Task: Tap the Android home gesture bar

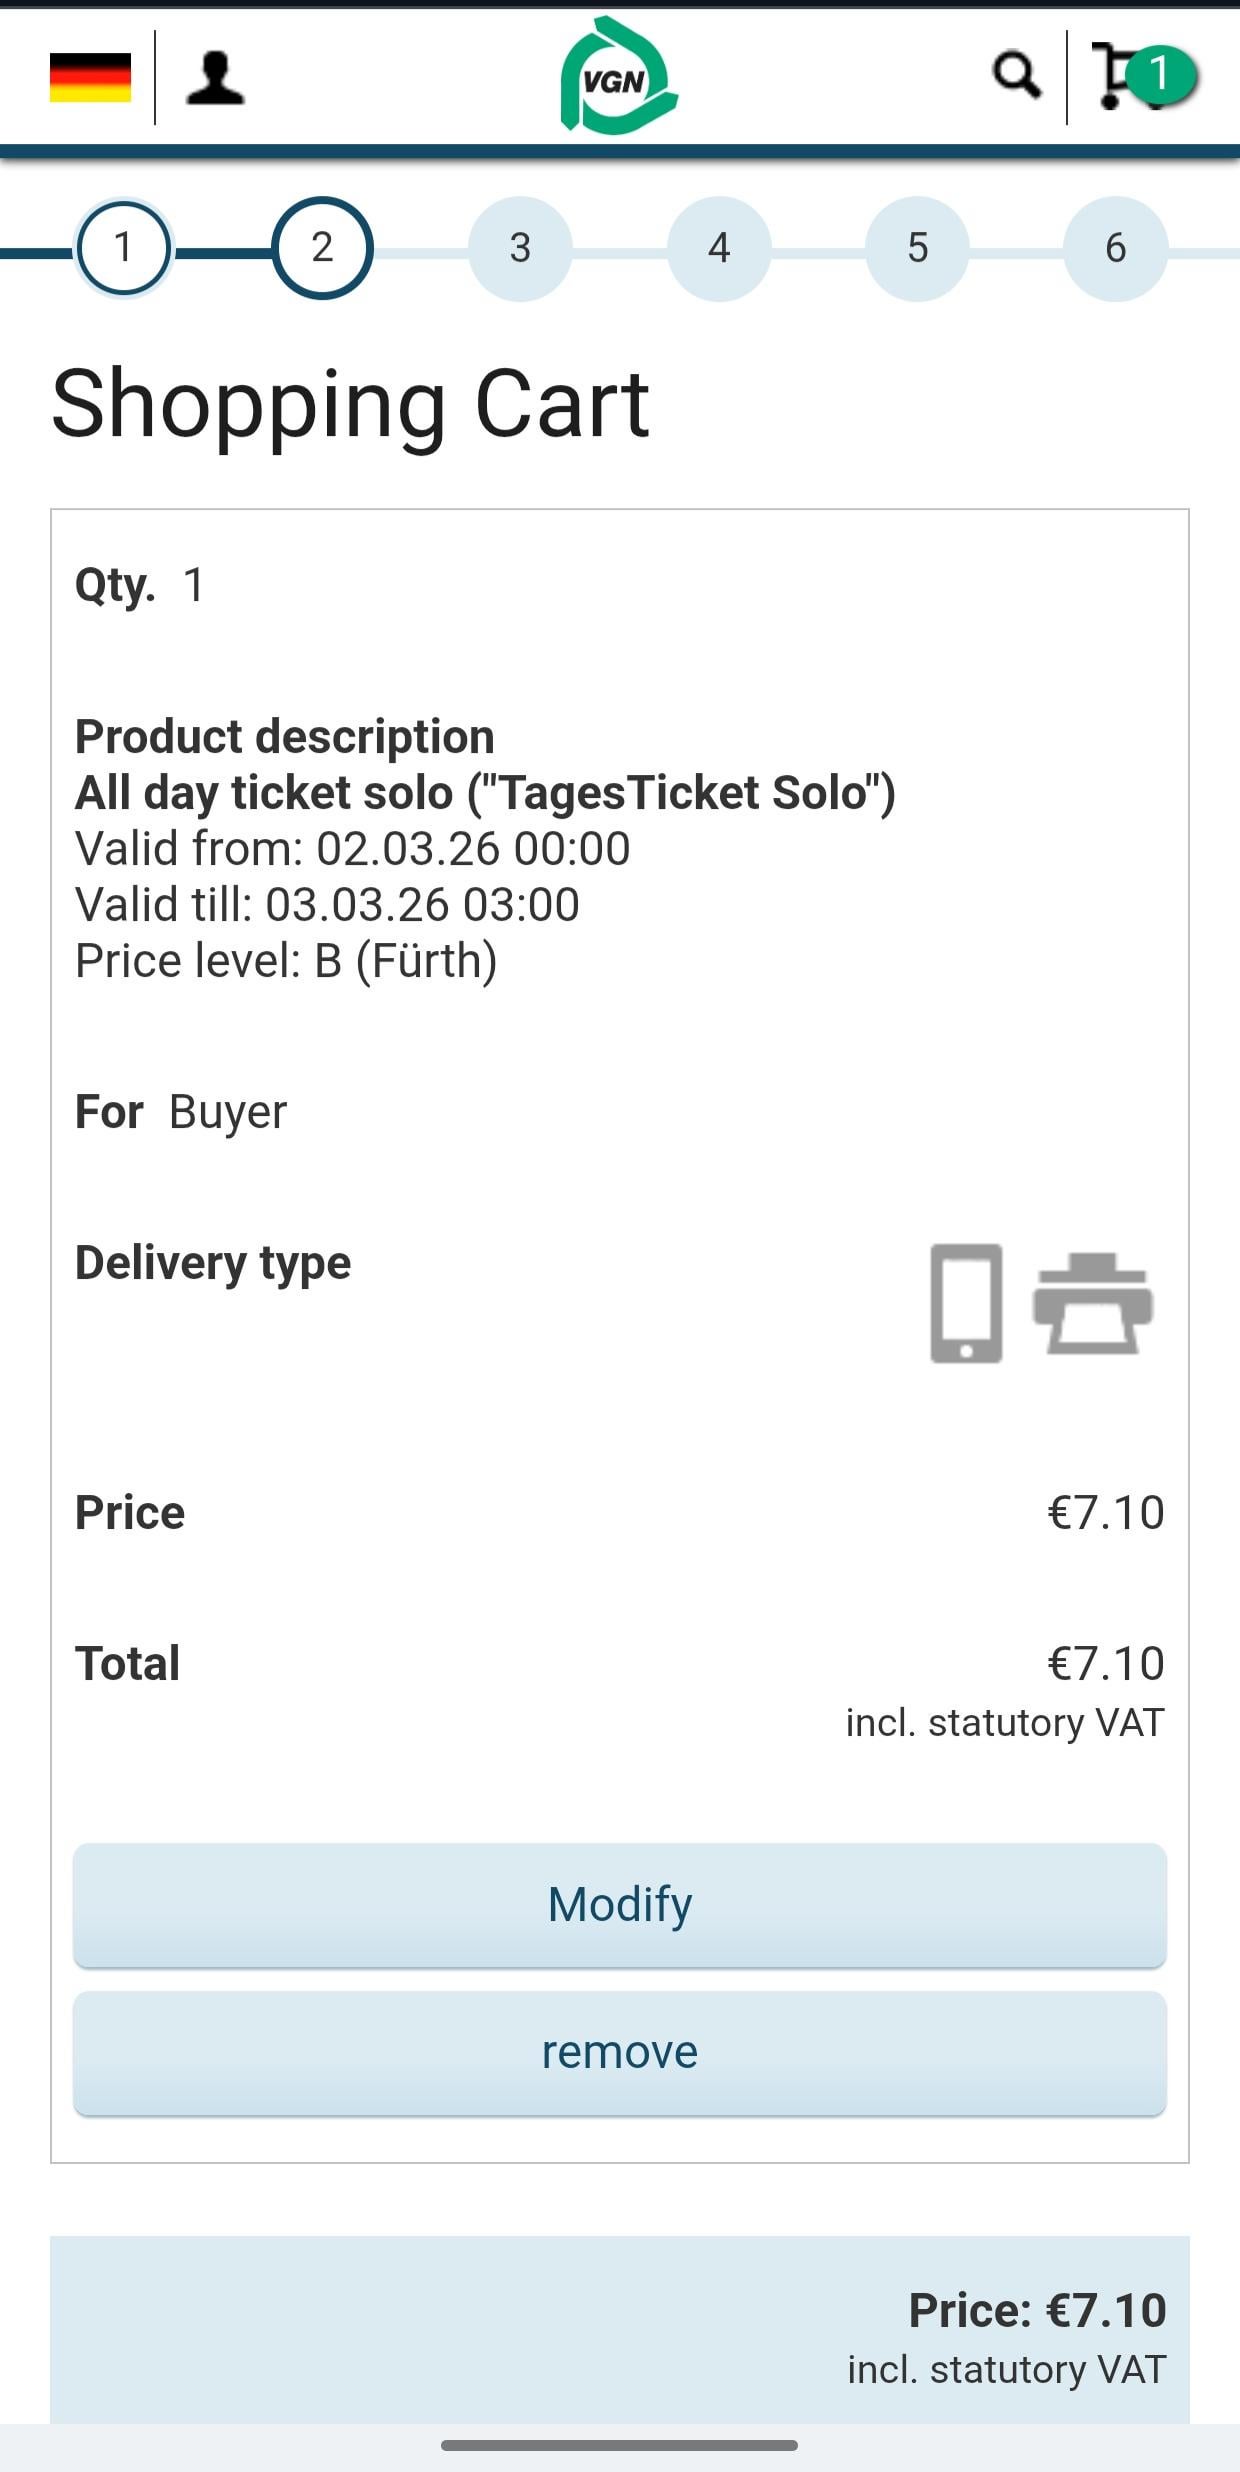Action: pyautogui.click(x=620, y=2446)
